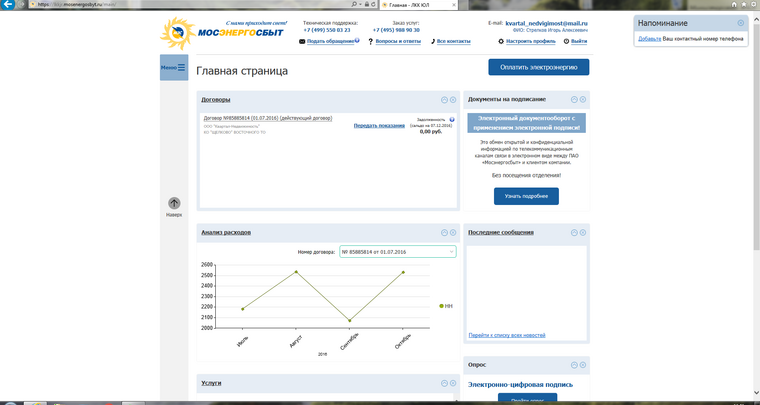Click the browser address bar URL
Viewport: 760px width, 405px height.
tap(78, 4)
